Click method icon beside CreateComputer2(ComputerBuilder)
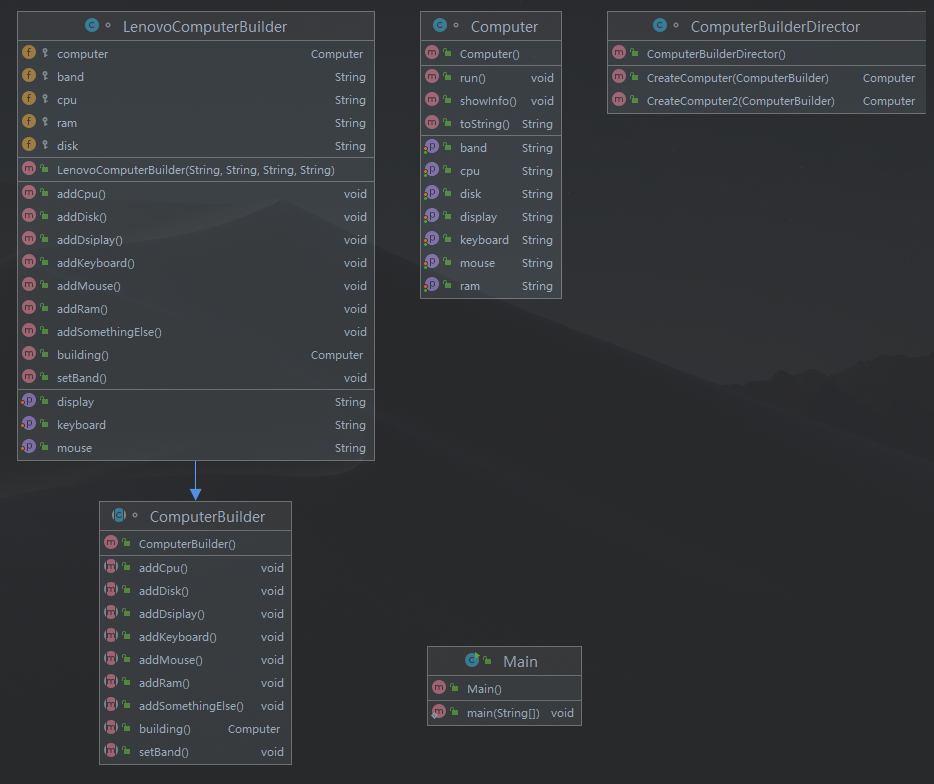The width and height of the screenshot is (934, 784). click(x=619, y=99)
